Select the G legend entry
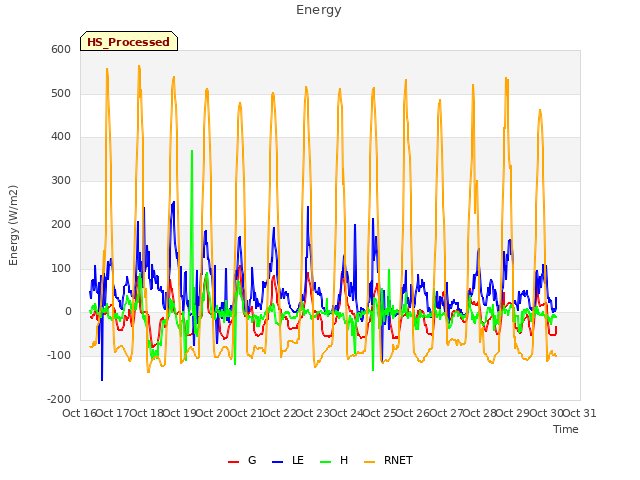Screen dimensions: 640x480 click(x=242, y=460)
